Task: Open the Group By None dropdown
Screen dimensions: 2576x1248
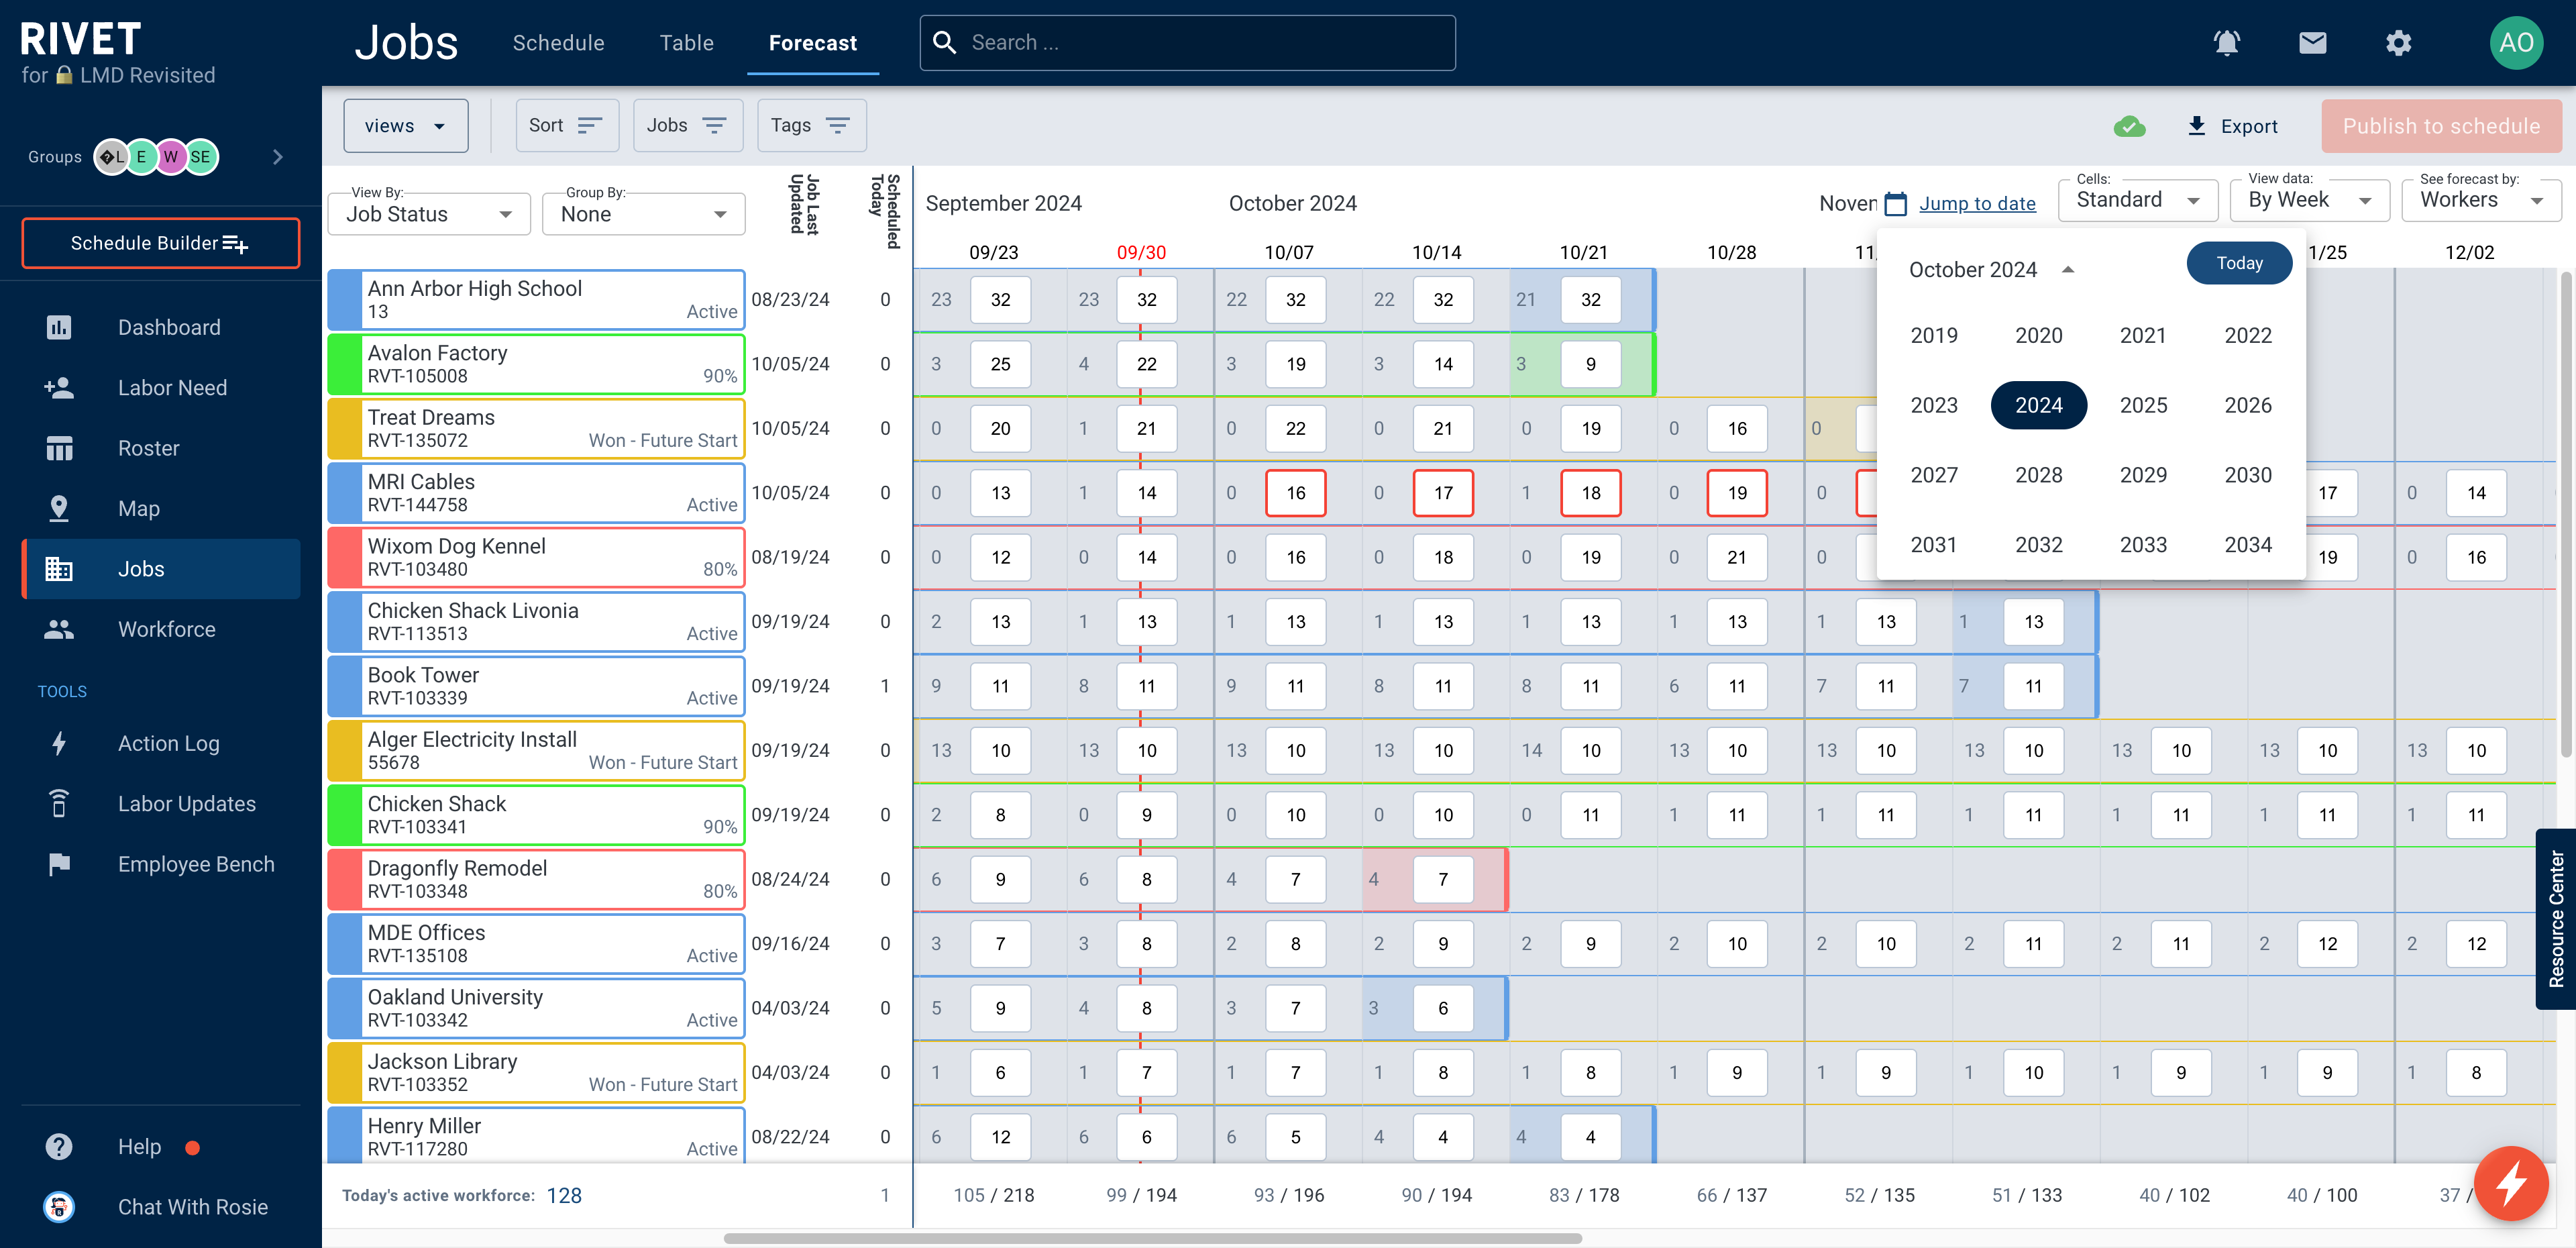Action: [643, 214]
